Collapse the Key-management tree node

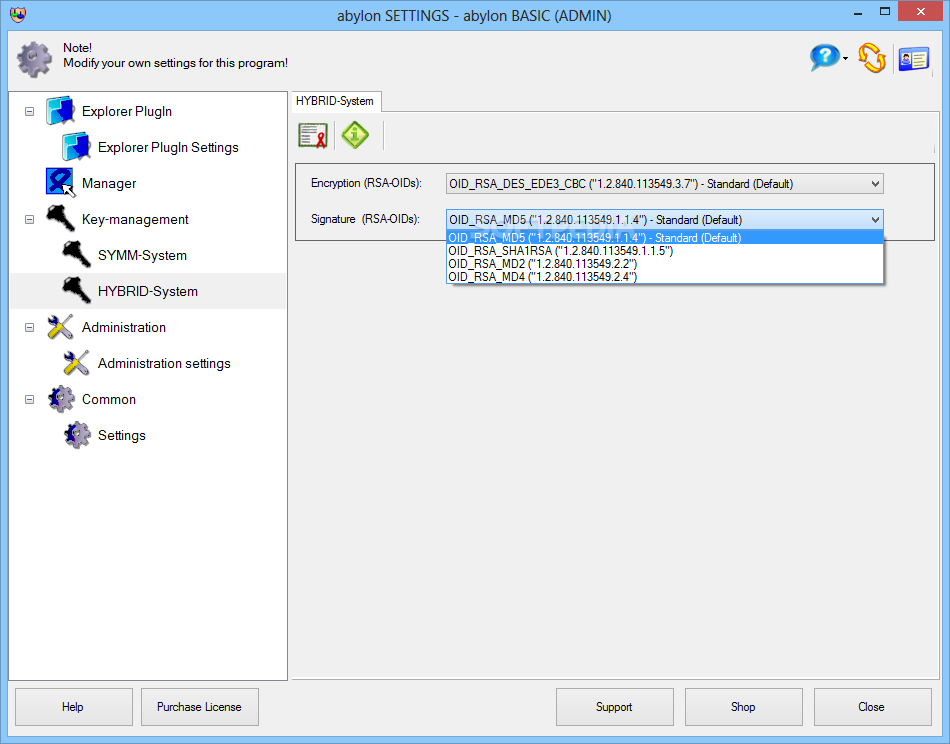29,219
